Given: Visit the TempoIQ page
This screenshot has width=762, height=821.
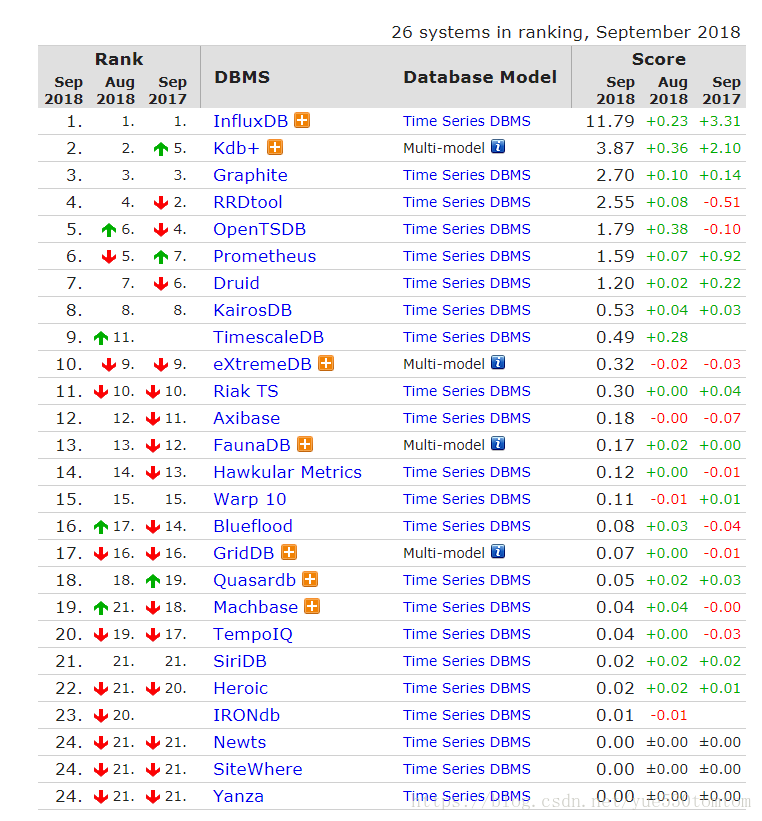Looking at the screenshot, I should tap(253, 634).
